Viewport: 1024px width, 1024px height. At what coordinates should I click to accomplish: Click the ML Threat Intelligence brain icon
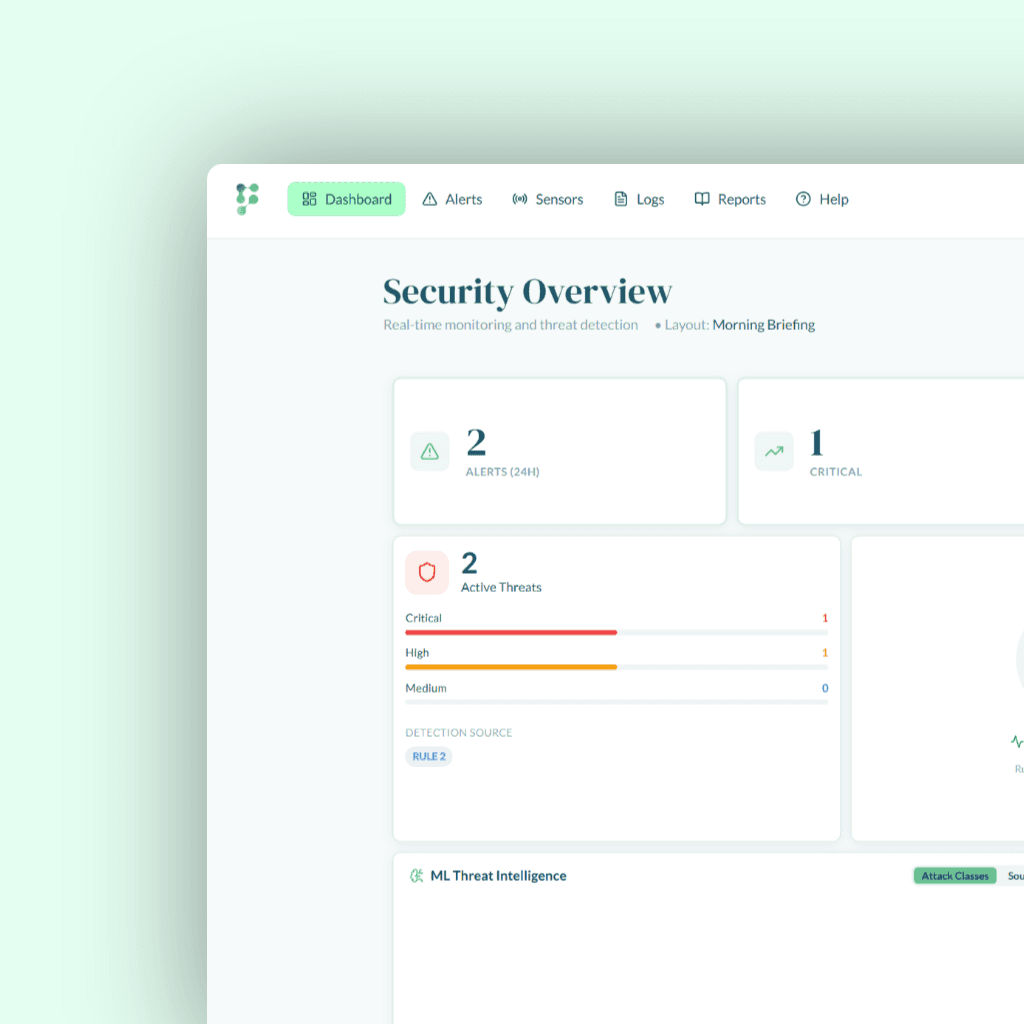[x=417, y=876]
